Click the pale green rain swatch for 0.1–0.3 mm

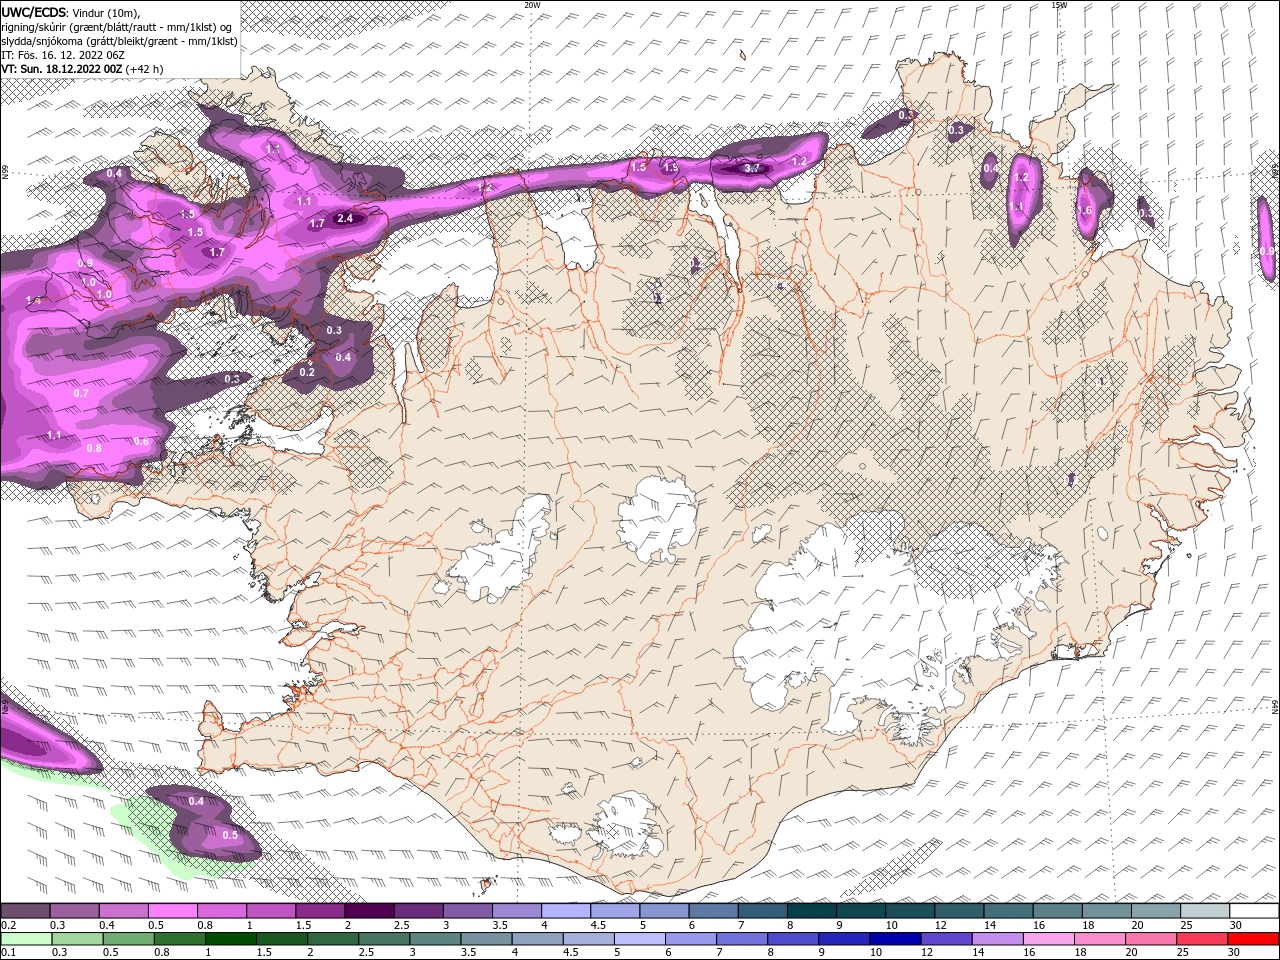point(26,938)
